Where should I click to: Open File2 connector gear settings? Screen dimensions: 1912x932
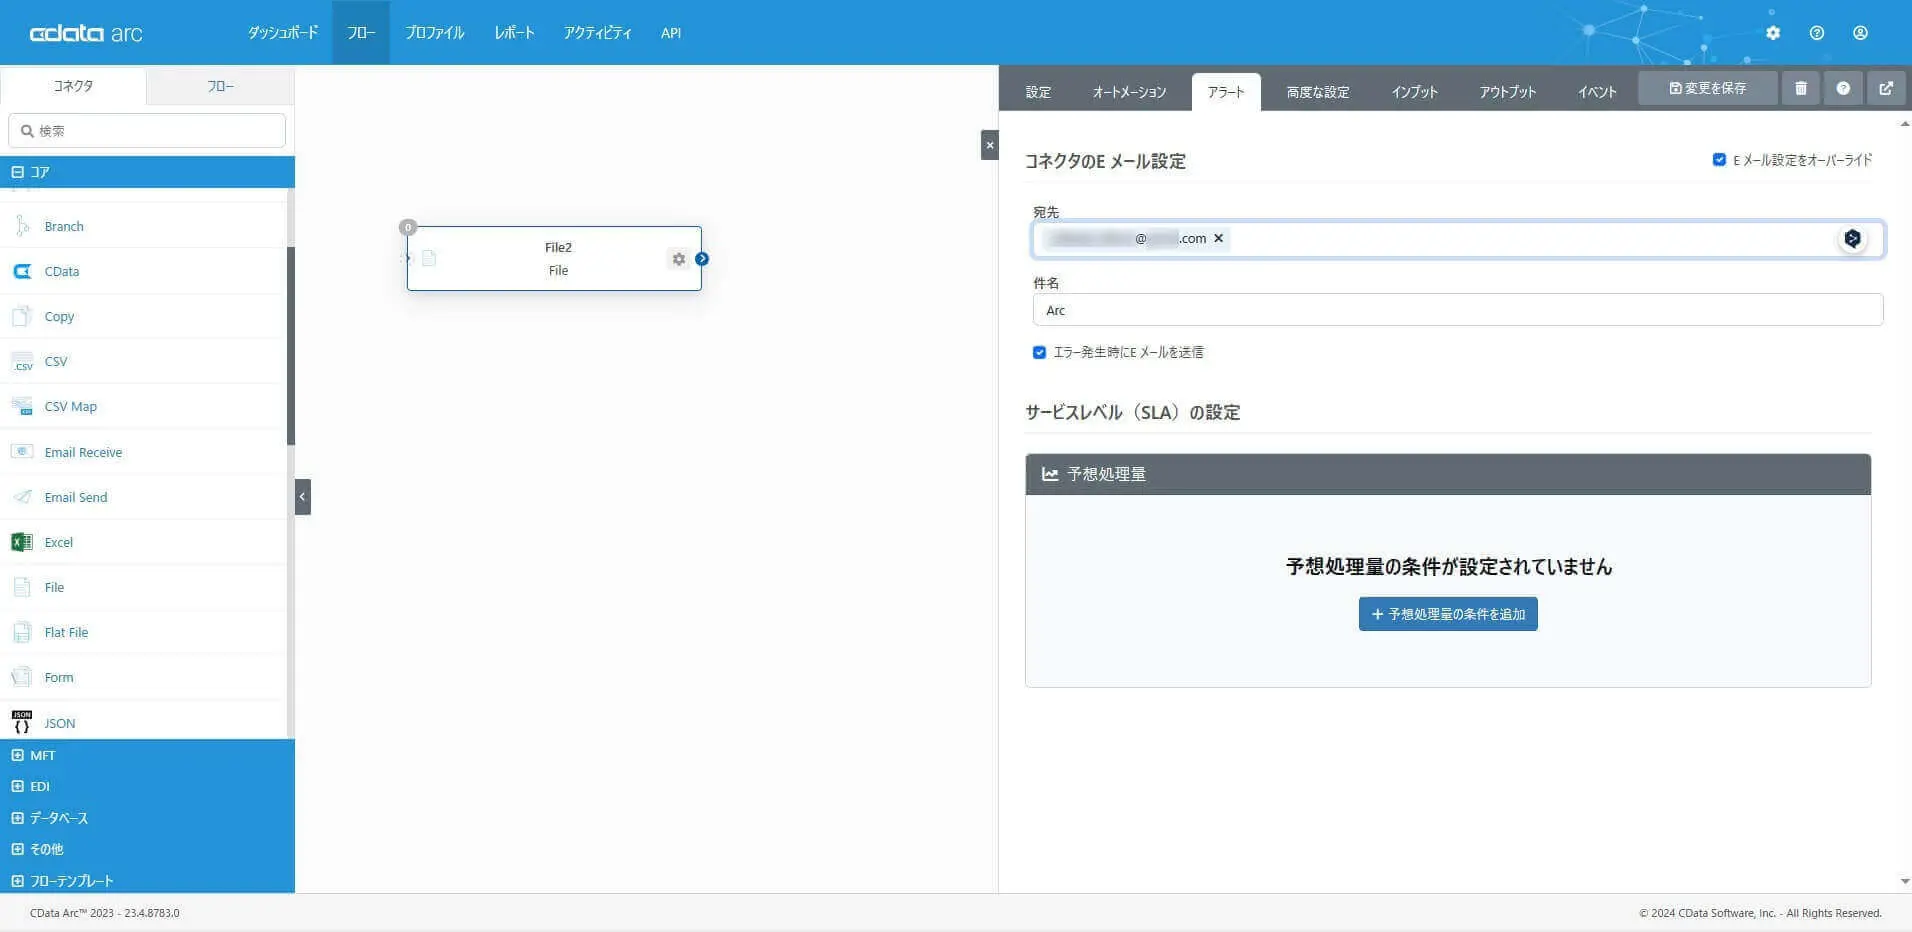point(679,259)
